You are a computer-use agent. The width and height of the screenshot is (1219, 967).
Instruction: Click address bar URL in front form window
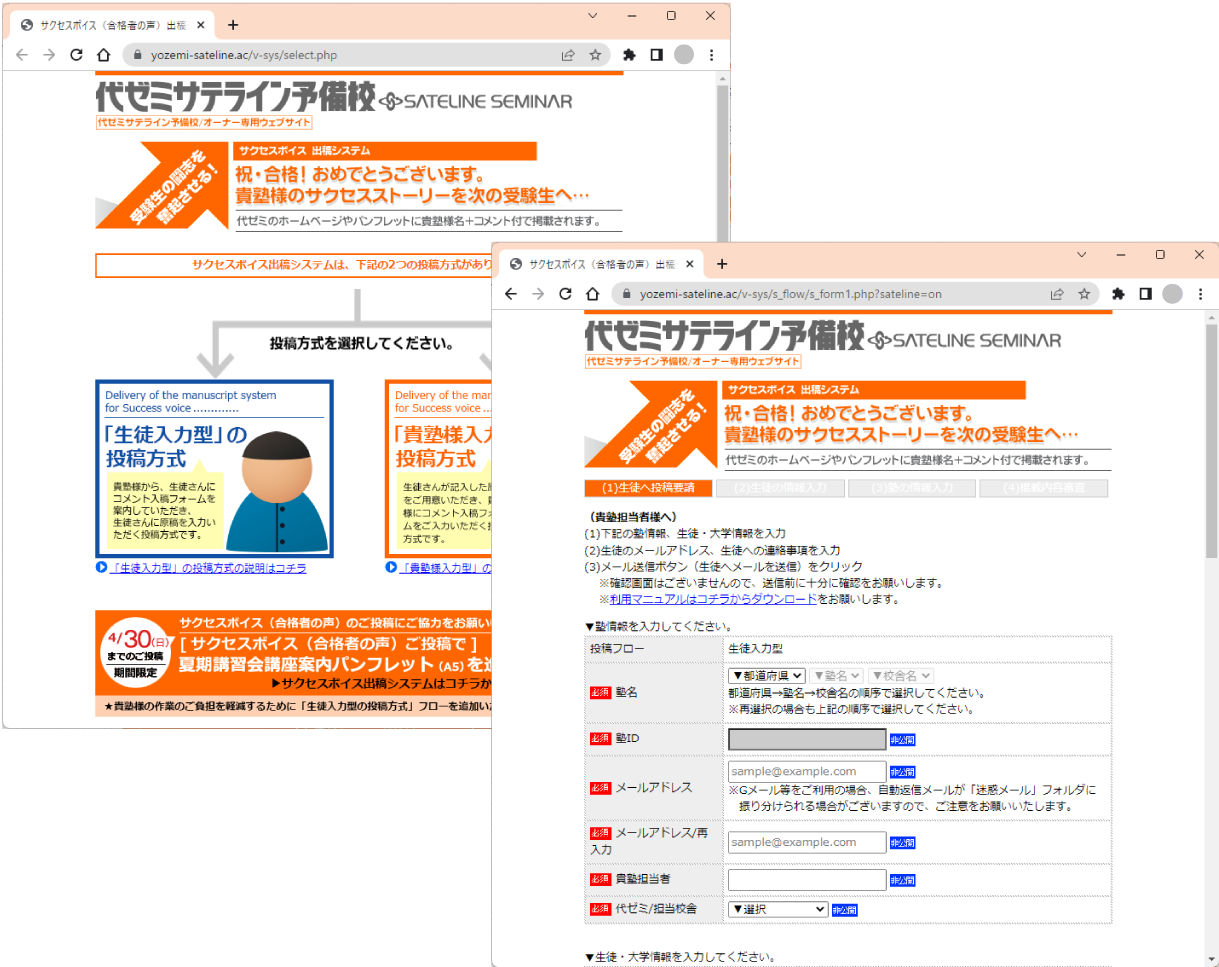point(790,295)
